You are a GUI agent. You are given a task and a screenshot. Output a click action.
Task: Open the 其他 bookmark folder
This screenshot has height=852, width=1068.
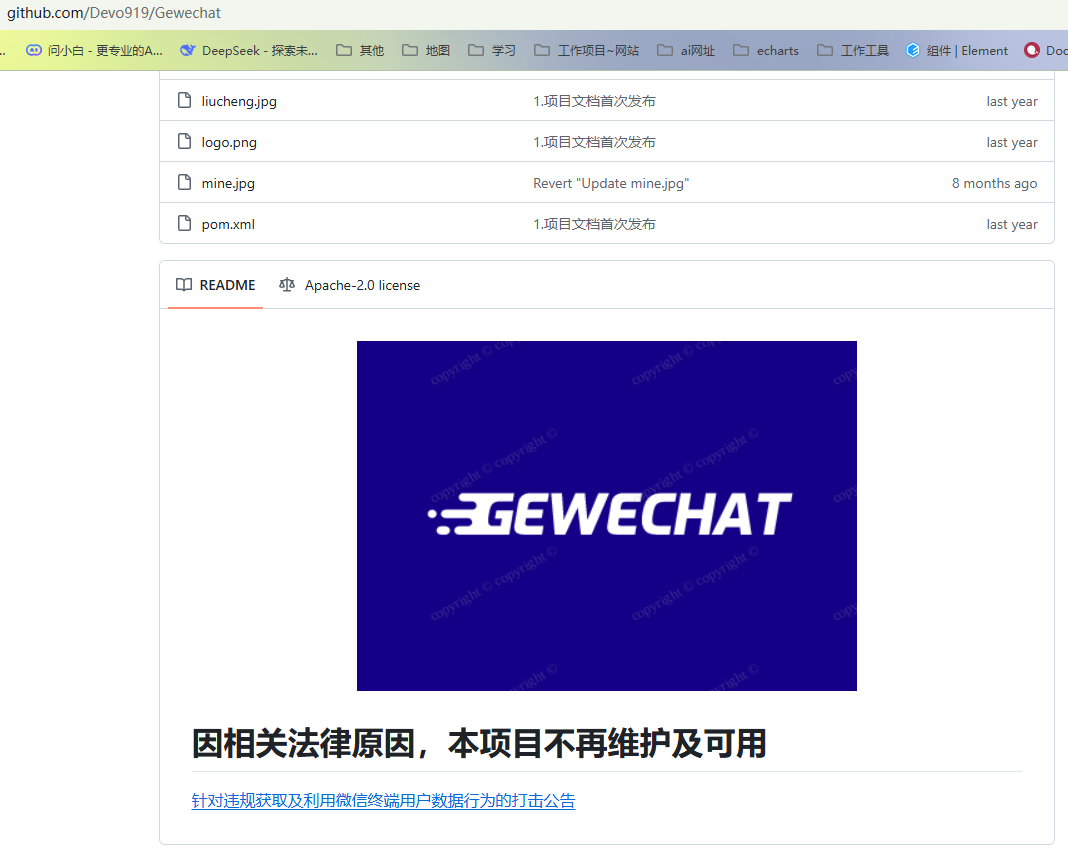[360, 50]
